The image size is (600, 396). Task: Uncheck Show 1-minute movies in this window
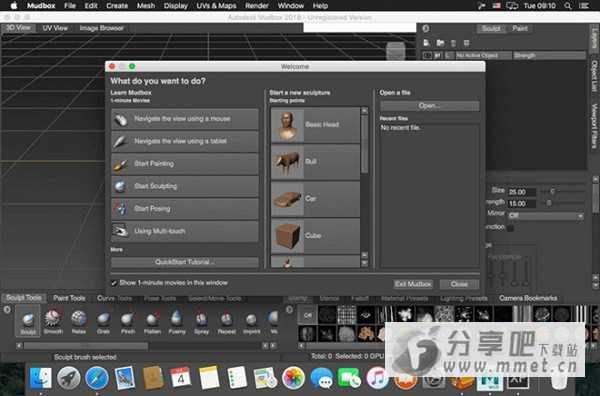[114, 283]
